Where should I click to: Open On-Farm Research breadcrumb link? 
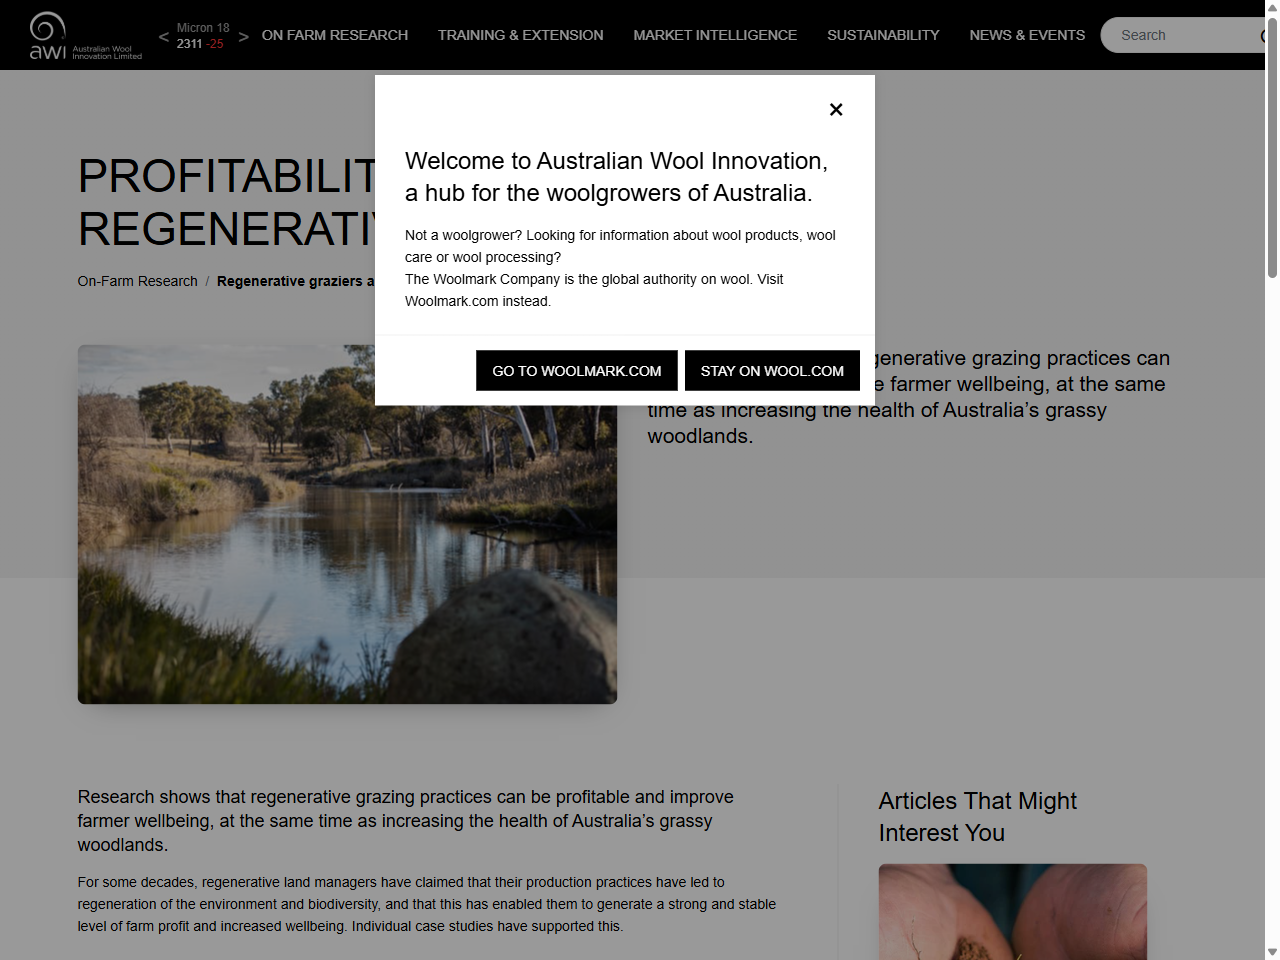[x=138, y=281]
